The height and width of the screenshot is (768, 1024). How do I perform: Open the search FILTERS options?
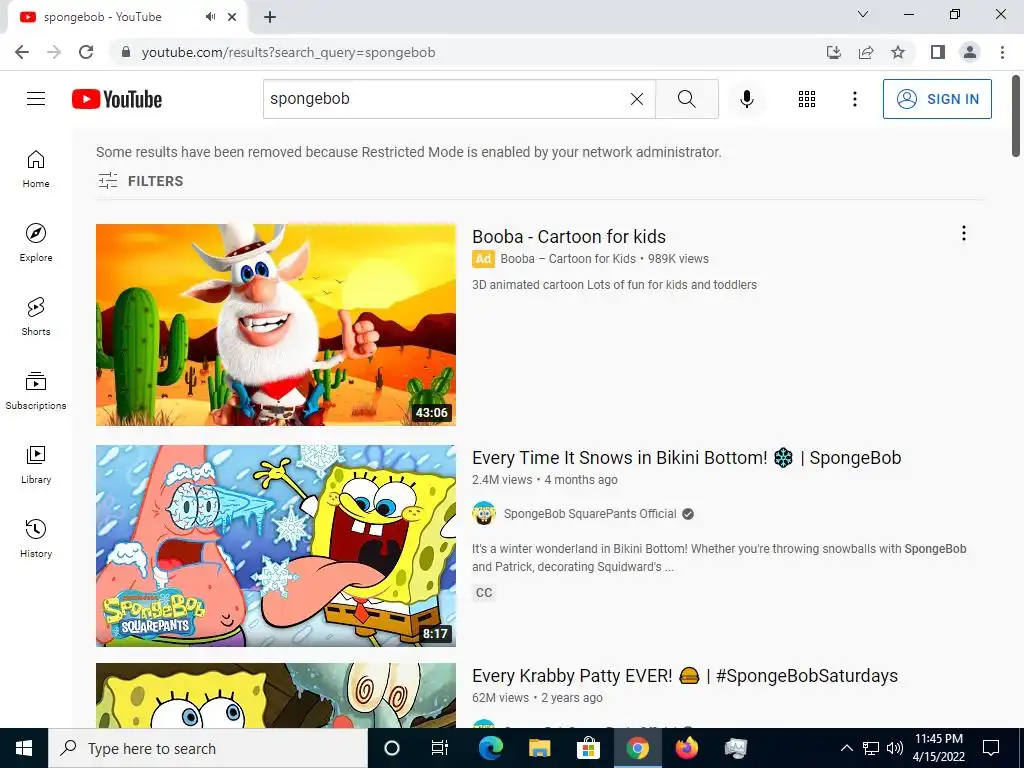(x=140, y=181)
